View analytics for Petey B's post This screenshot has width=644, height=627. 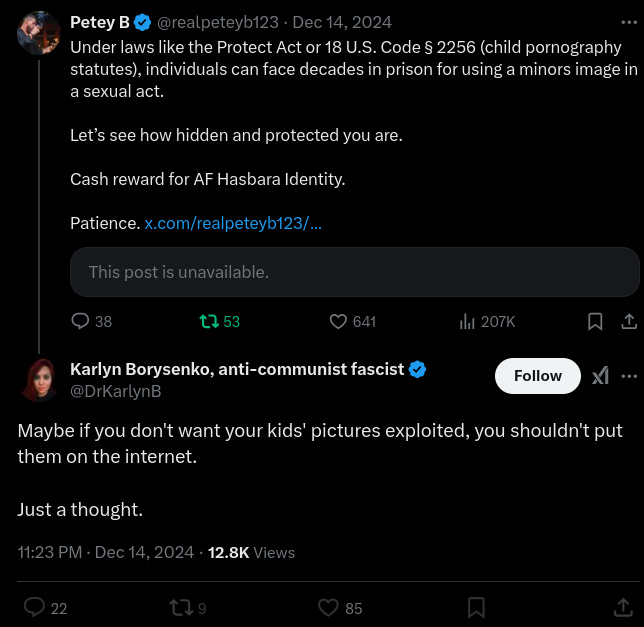coord(467,321)
